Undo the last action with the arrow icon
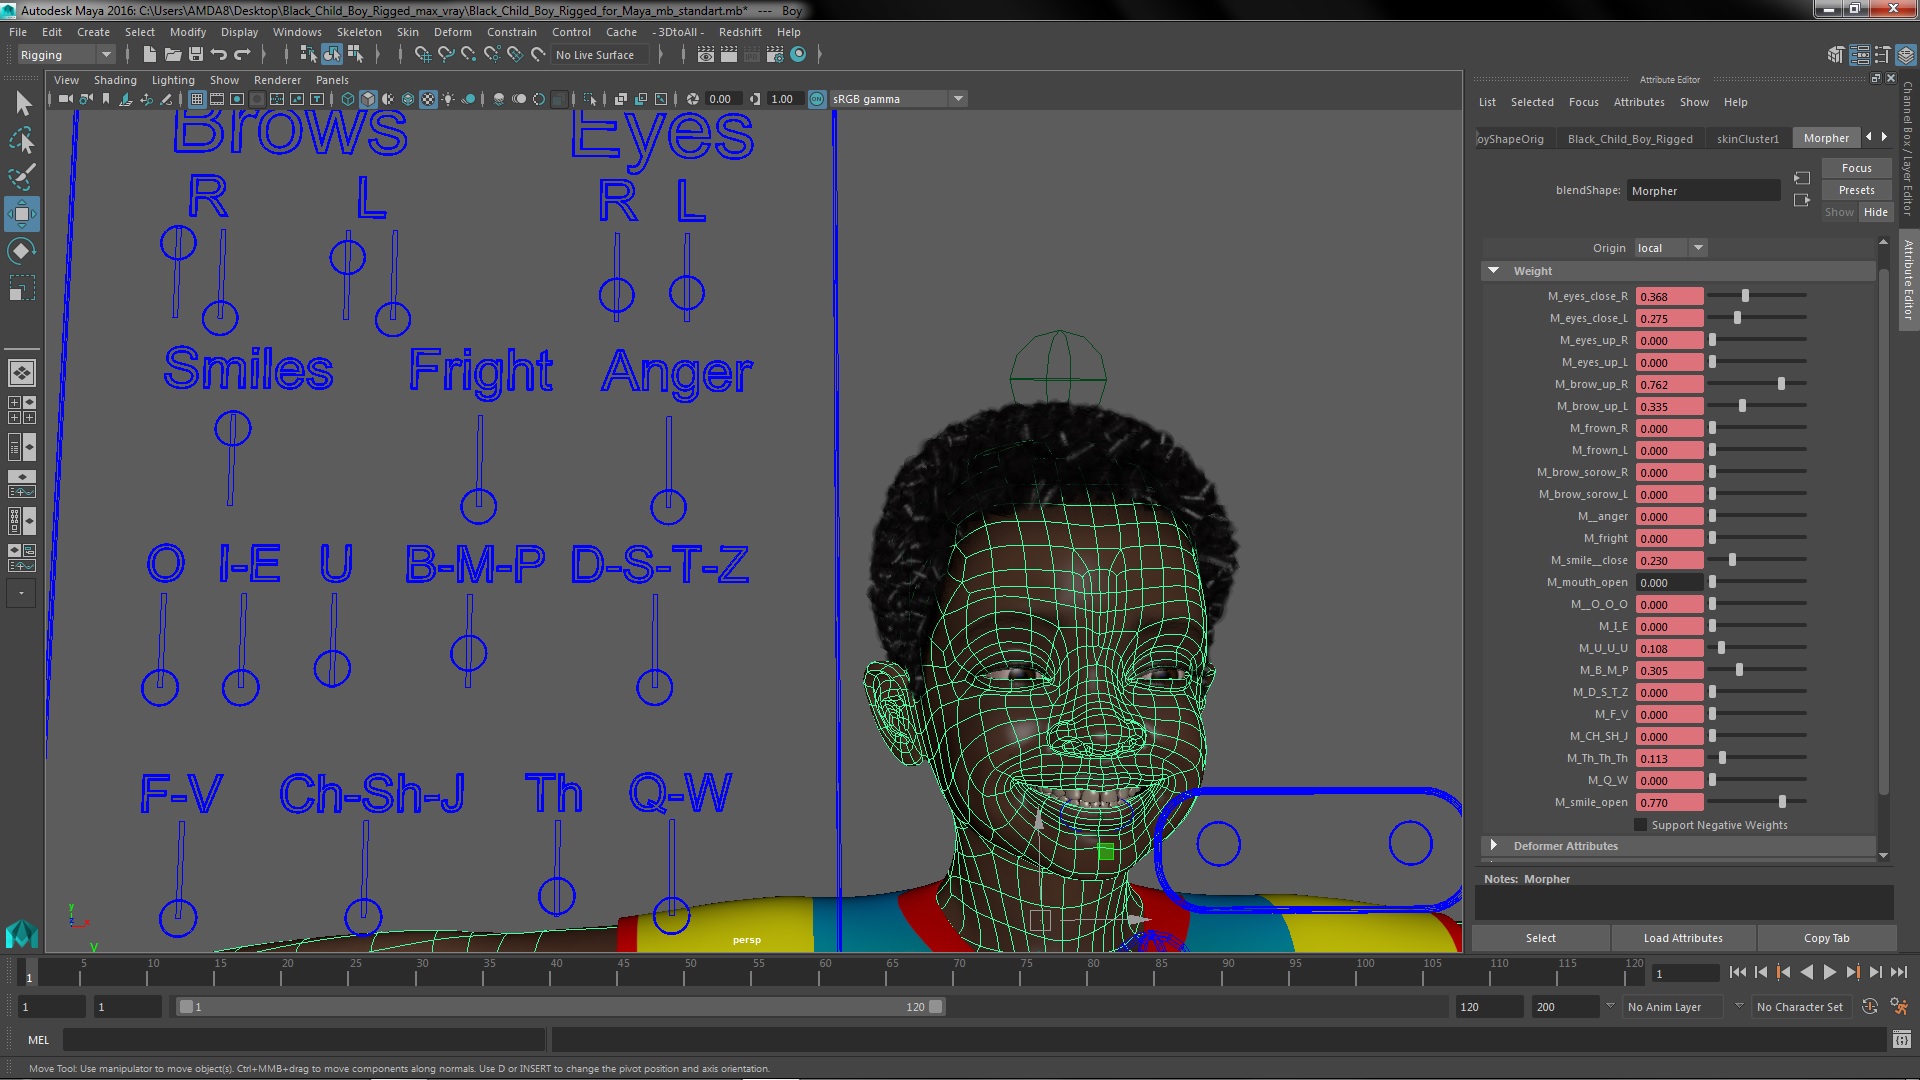This screenshot has height=1080, width=1920. point(219,54)
